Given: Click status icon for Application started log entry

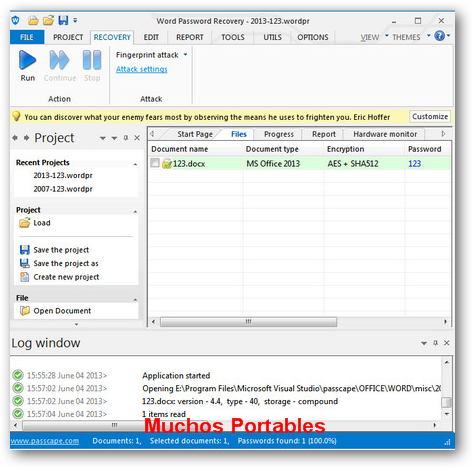Looking at the screenshot, I should point(18,375).
